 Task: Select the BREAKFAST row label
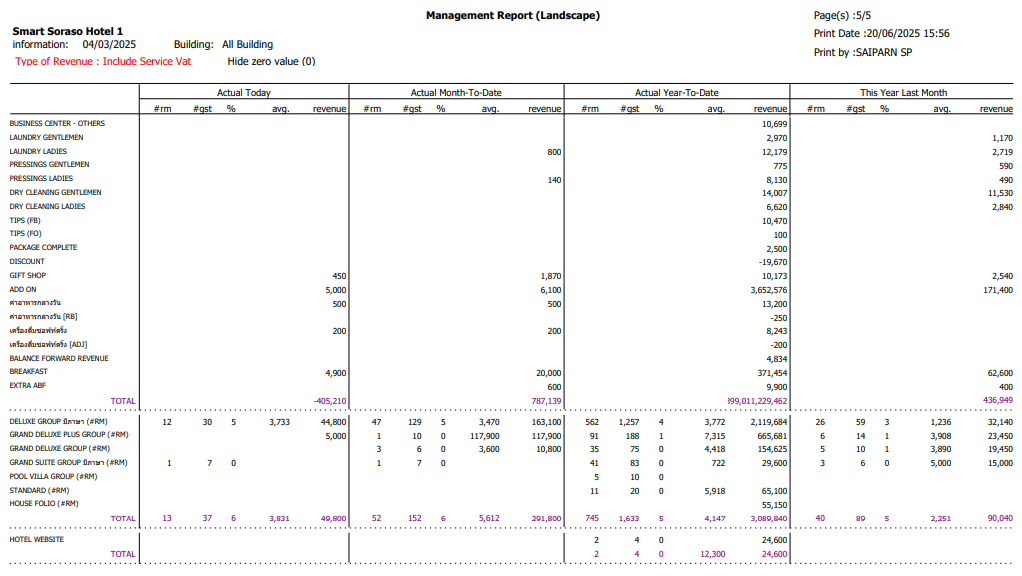pyautogui.click(x=28, y=372)
